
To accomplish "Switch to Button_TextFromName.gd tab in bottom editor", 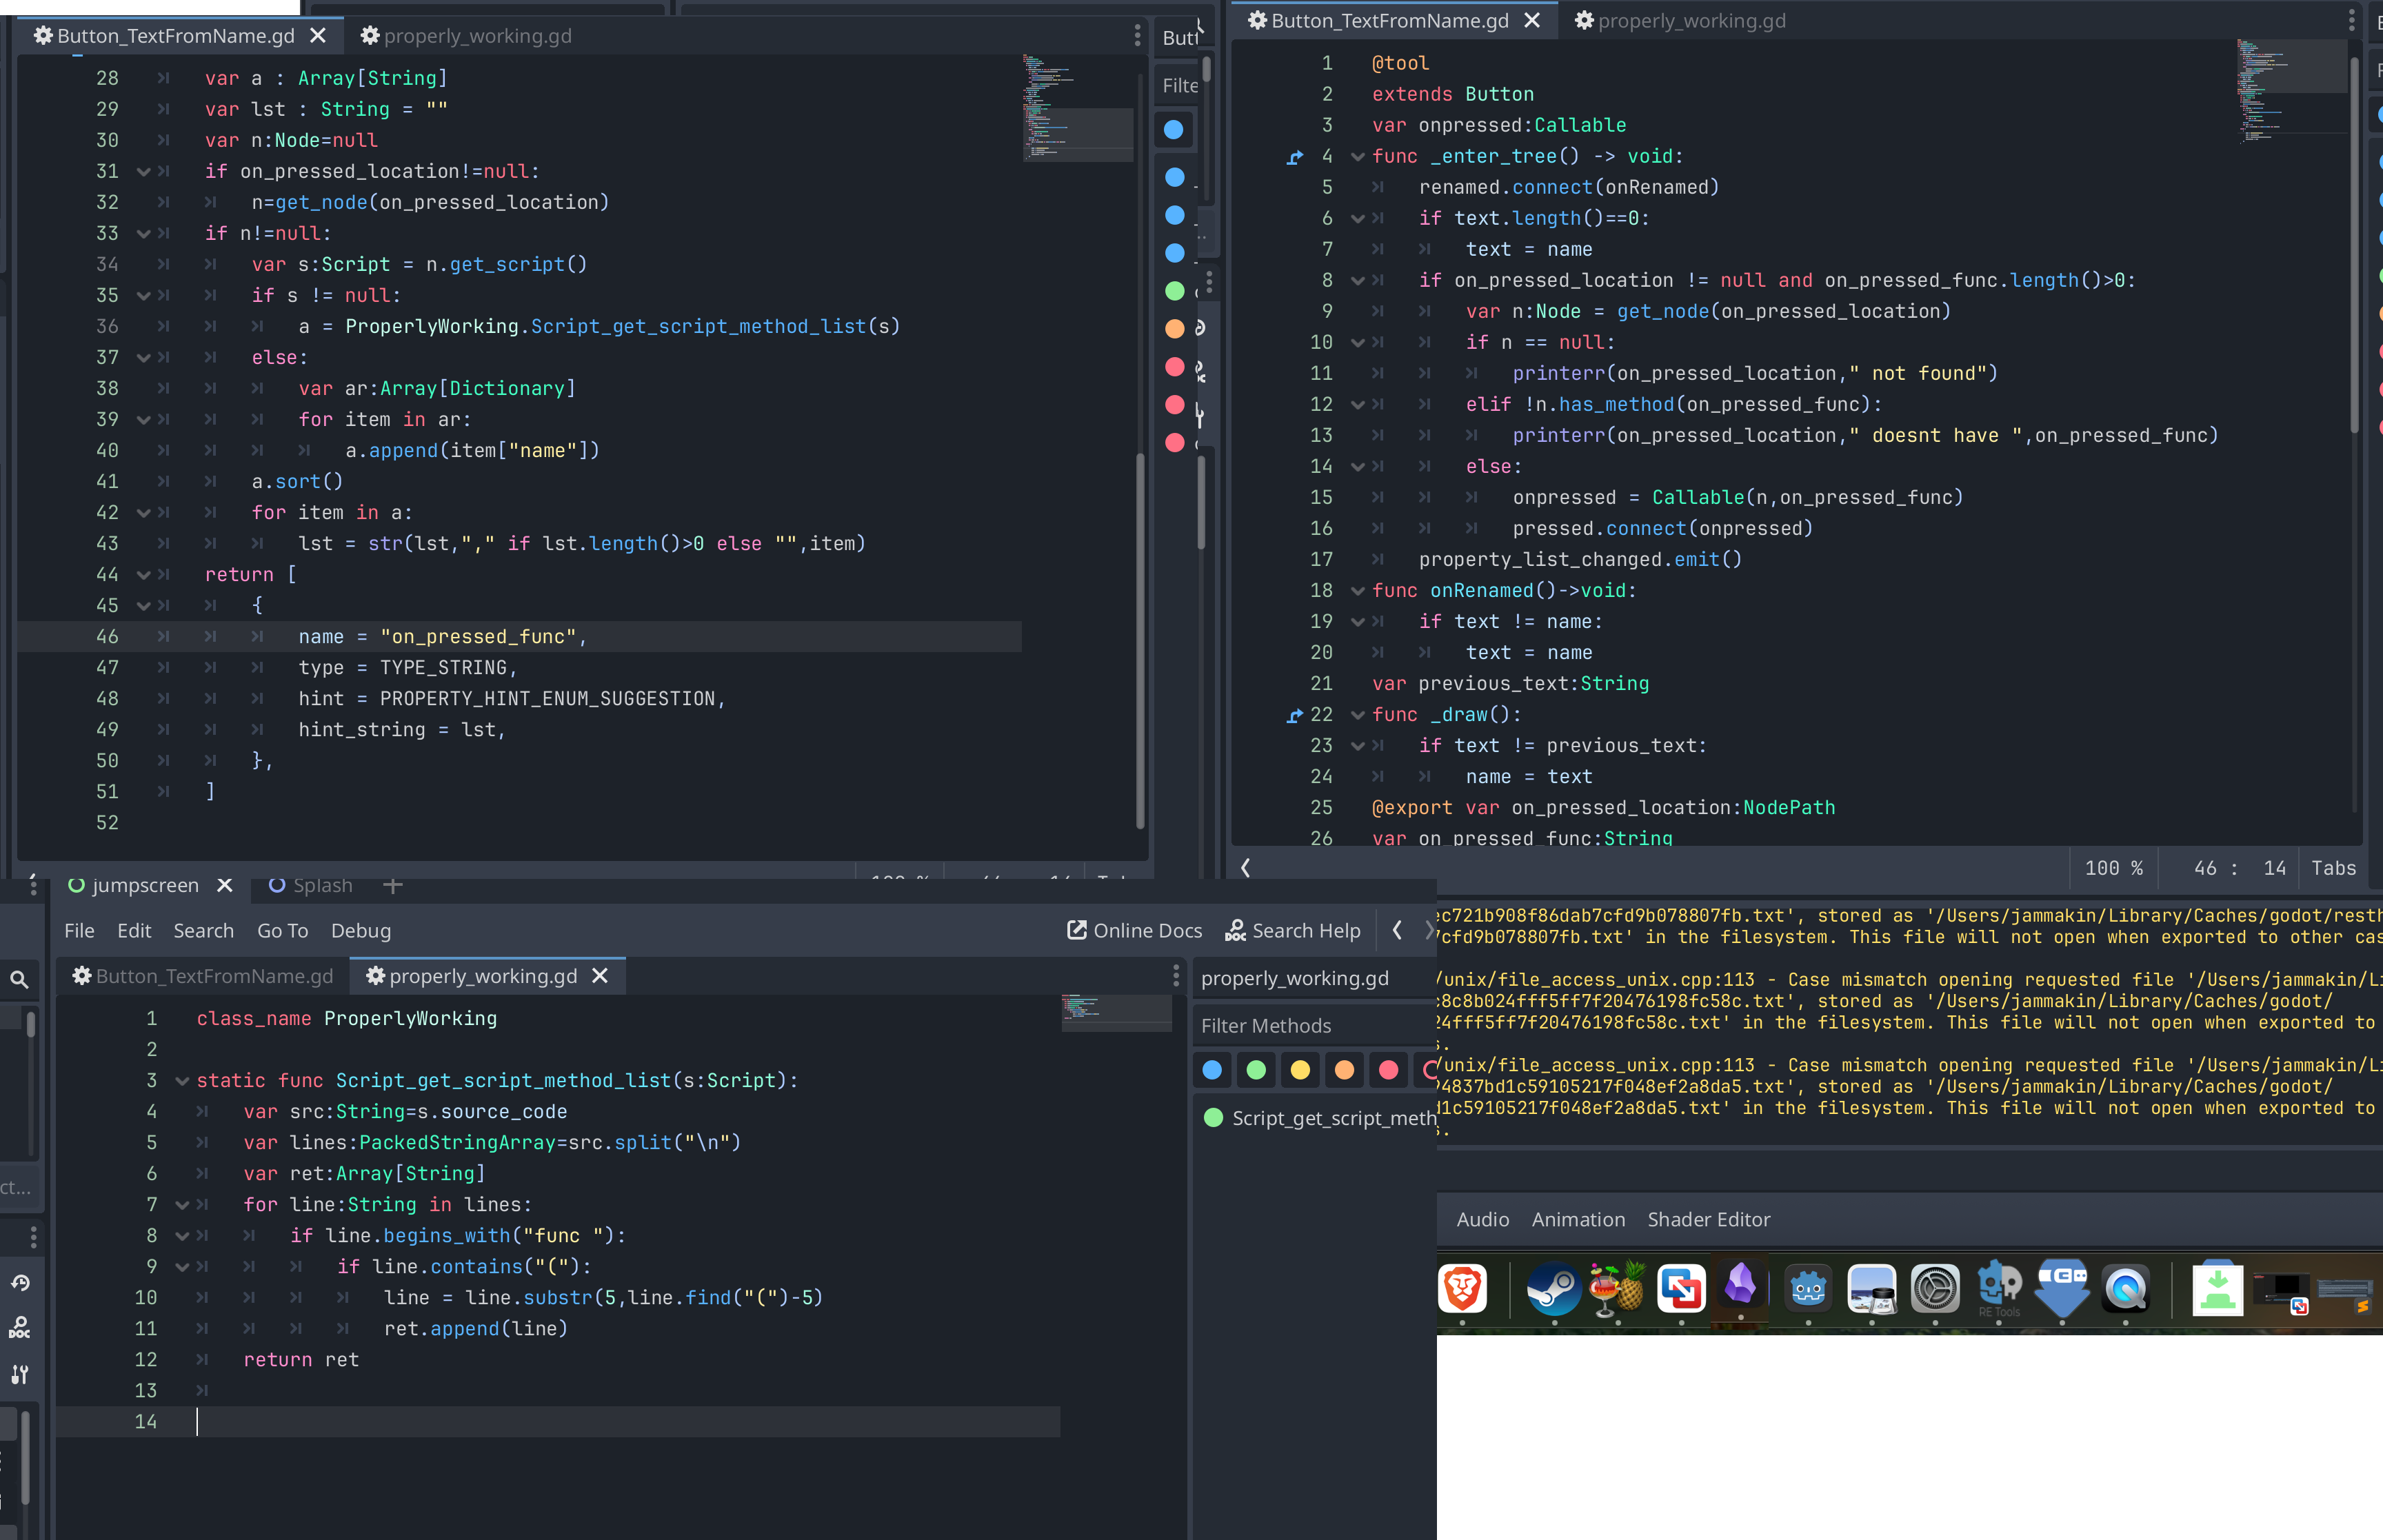I will (x=203, y=976).
